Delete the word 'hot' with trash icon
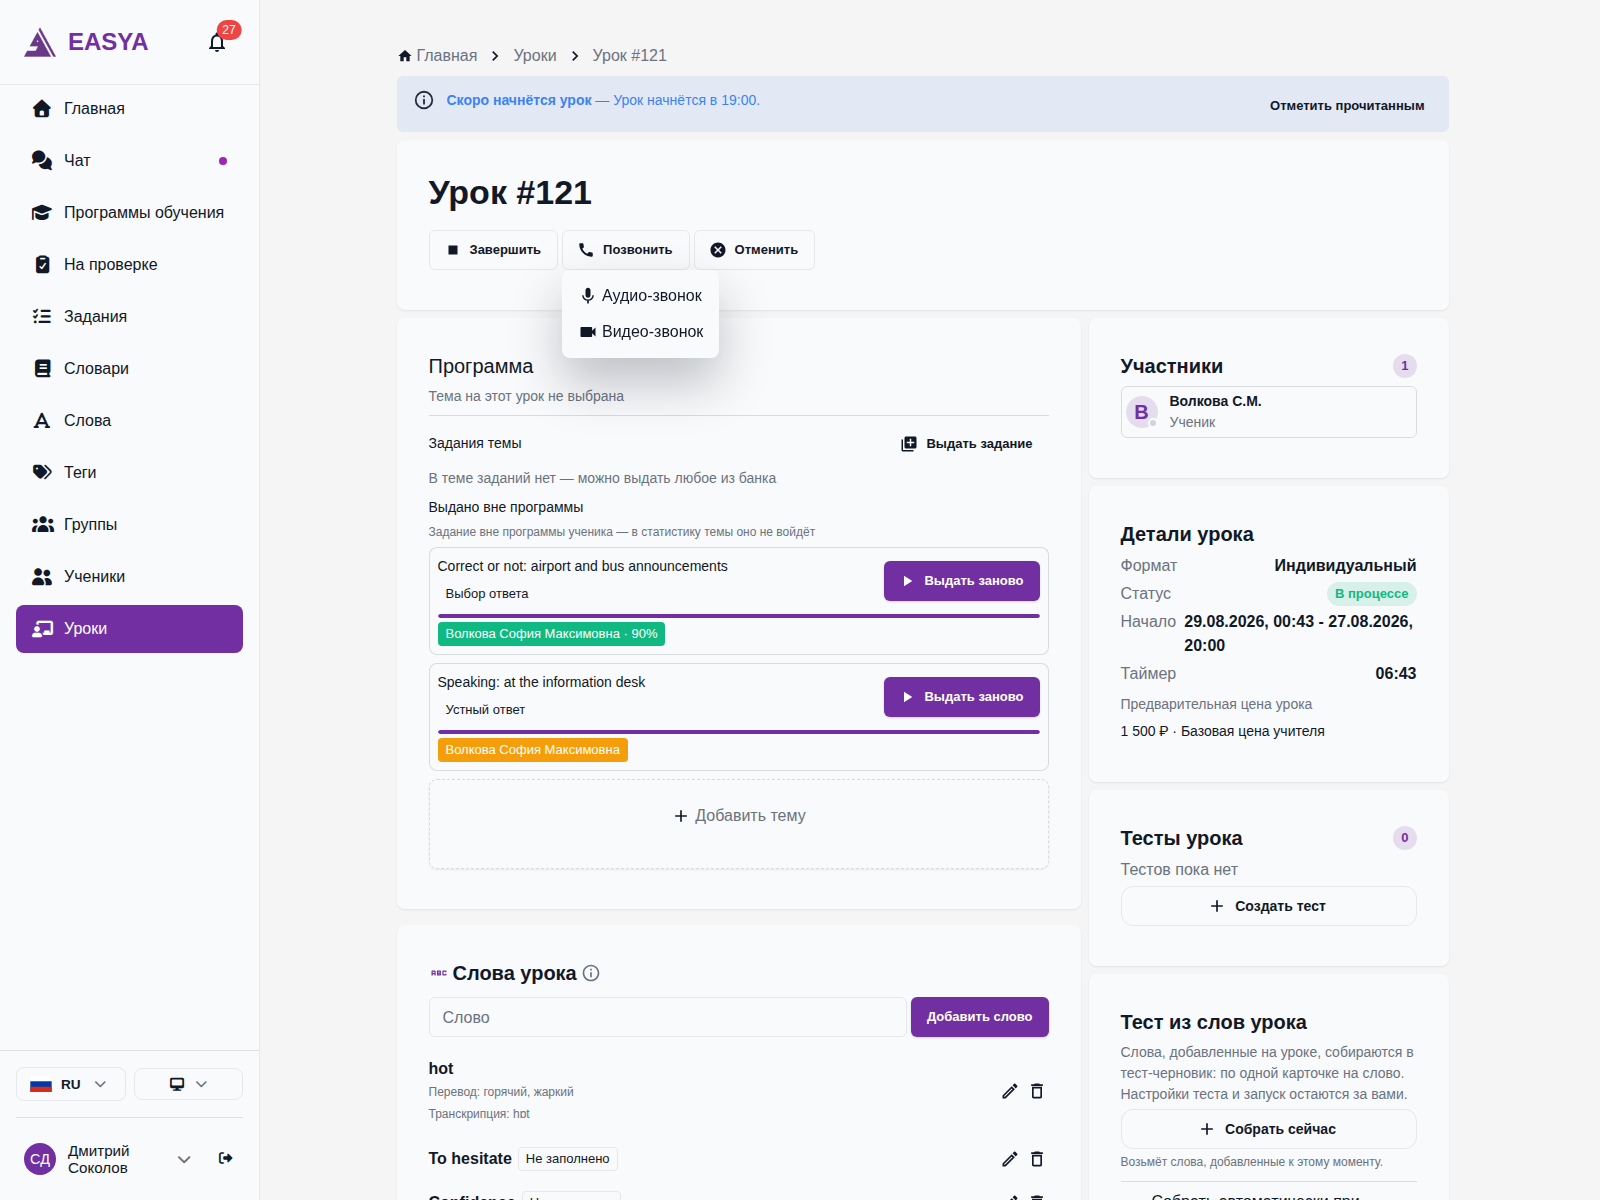 [x=1037, y=1091]
